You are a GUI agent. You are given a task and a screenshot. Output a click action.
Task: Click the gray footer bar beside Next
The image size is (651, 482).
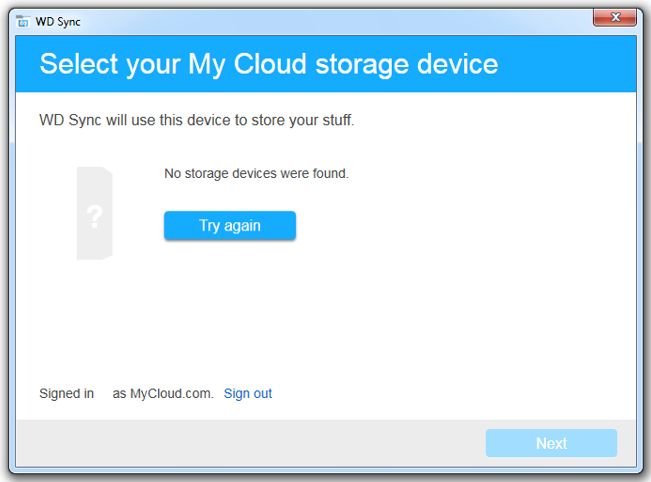point(249,443)
